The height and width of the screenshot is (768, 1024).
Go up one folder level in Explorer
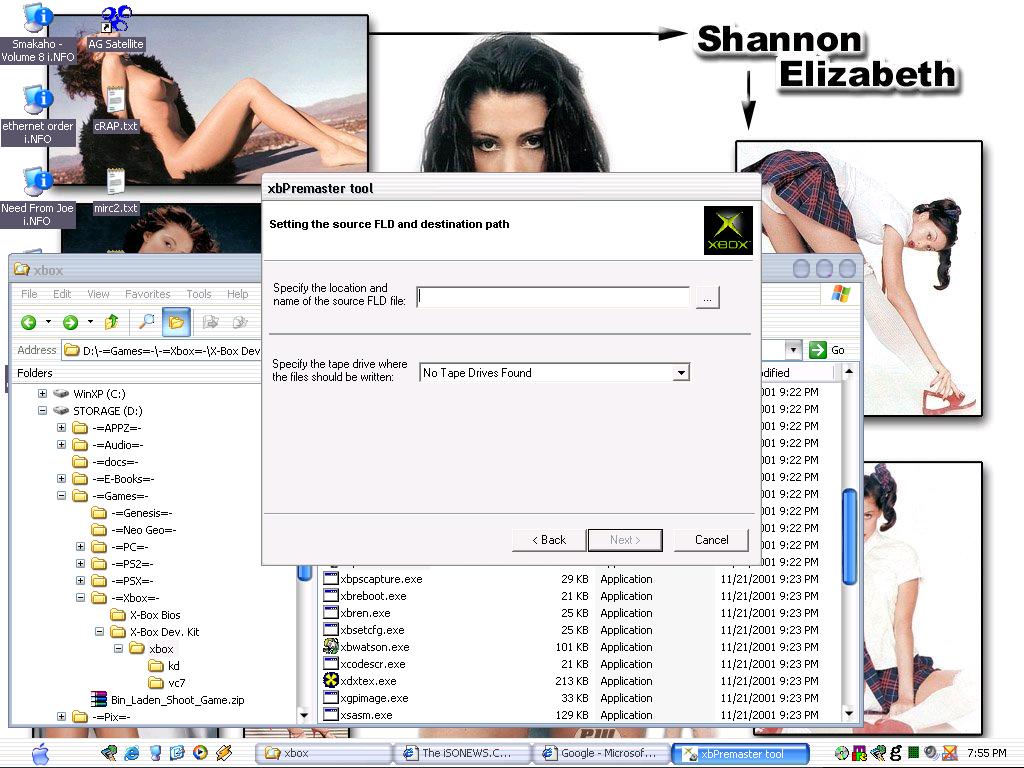pos(111,322)
